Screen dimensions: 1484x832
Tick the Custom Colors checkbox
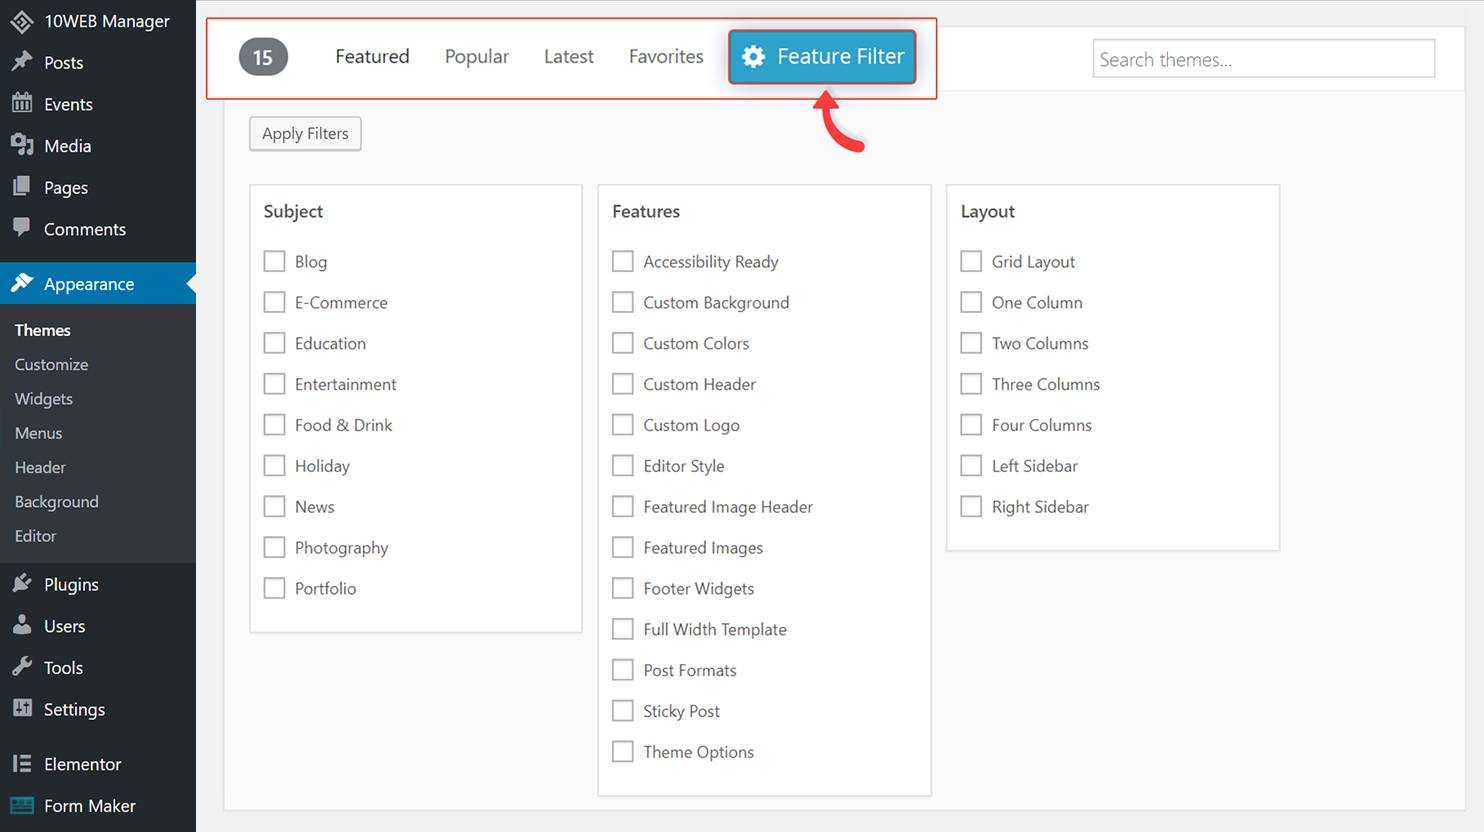(x=623, y=343)
